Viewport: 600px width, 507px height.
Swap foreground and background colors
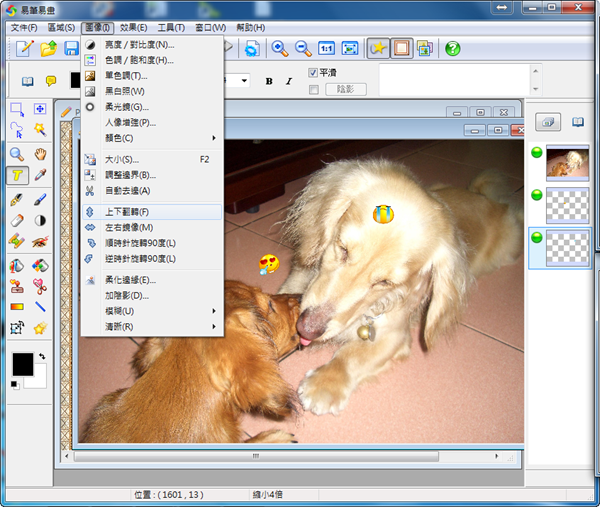(x=42, y=356)
